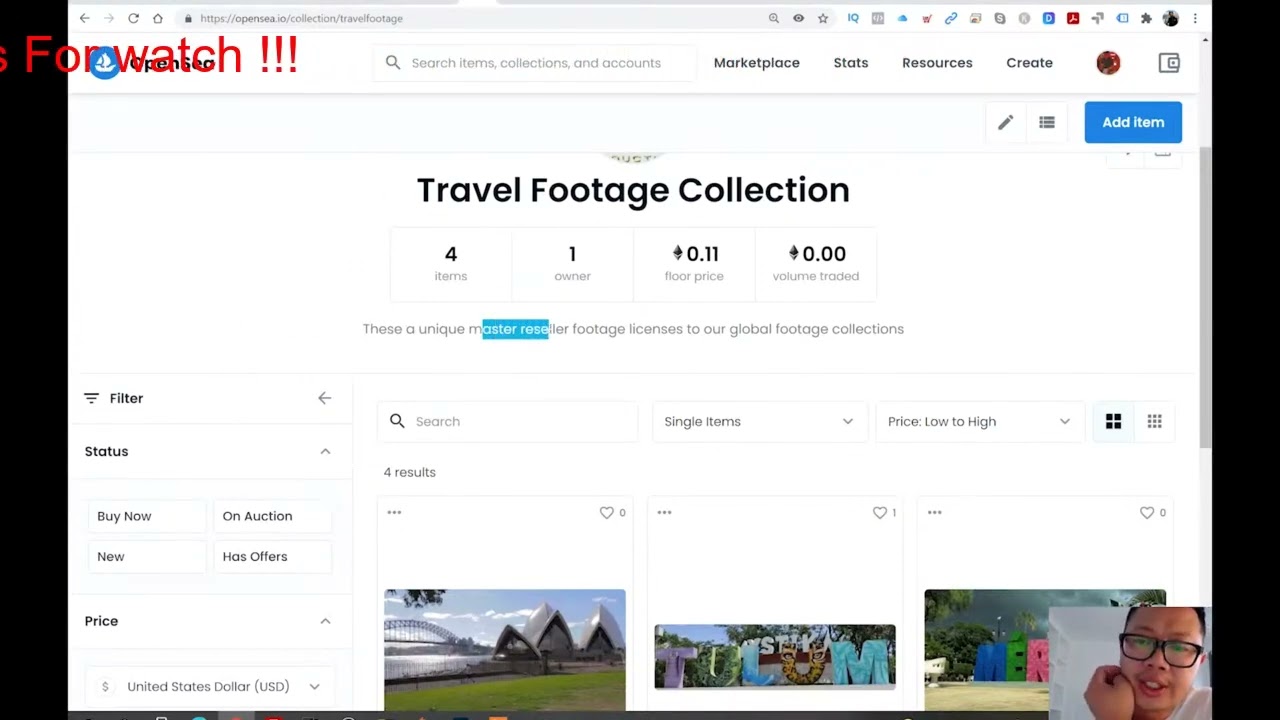The width and height of the screenshot is (1280, 720).
Task: Click the zoom magnifier in address bar
Action: (774, 18)
